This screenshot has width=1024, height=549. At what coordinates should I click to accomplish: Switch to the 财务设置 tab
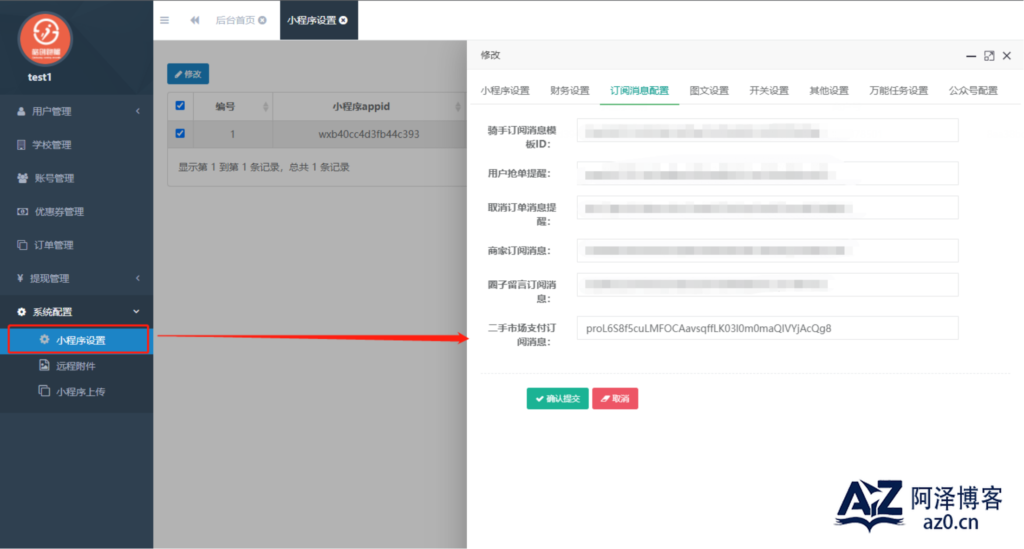coord(569,91)
